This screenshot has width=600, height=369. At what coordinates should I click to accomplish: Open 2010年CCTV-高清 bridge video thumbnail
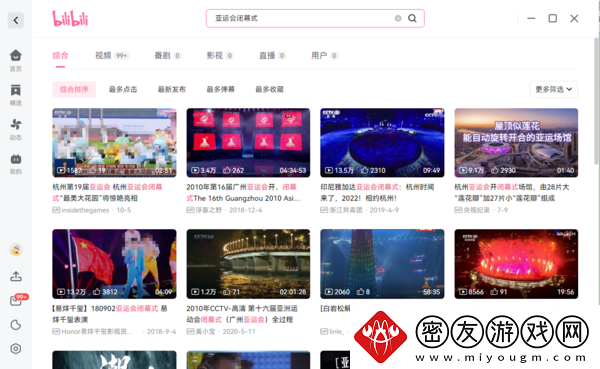[x=248, y=264]
